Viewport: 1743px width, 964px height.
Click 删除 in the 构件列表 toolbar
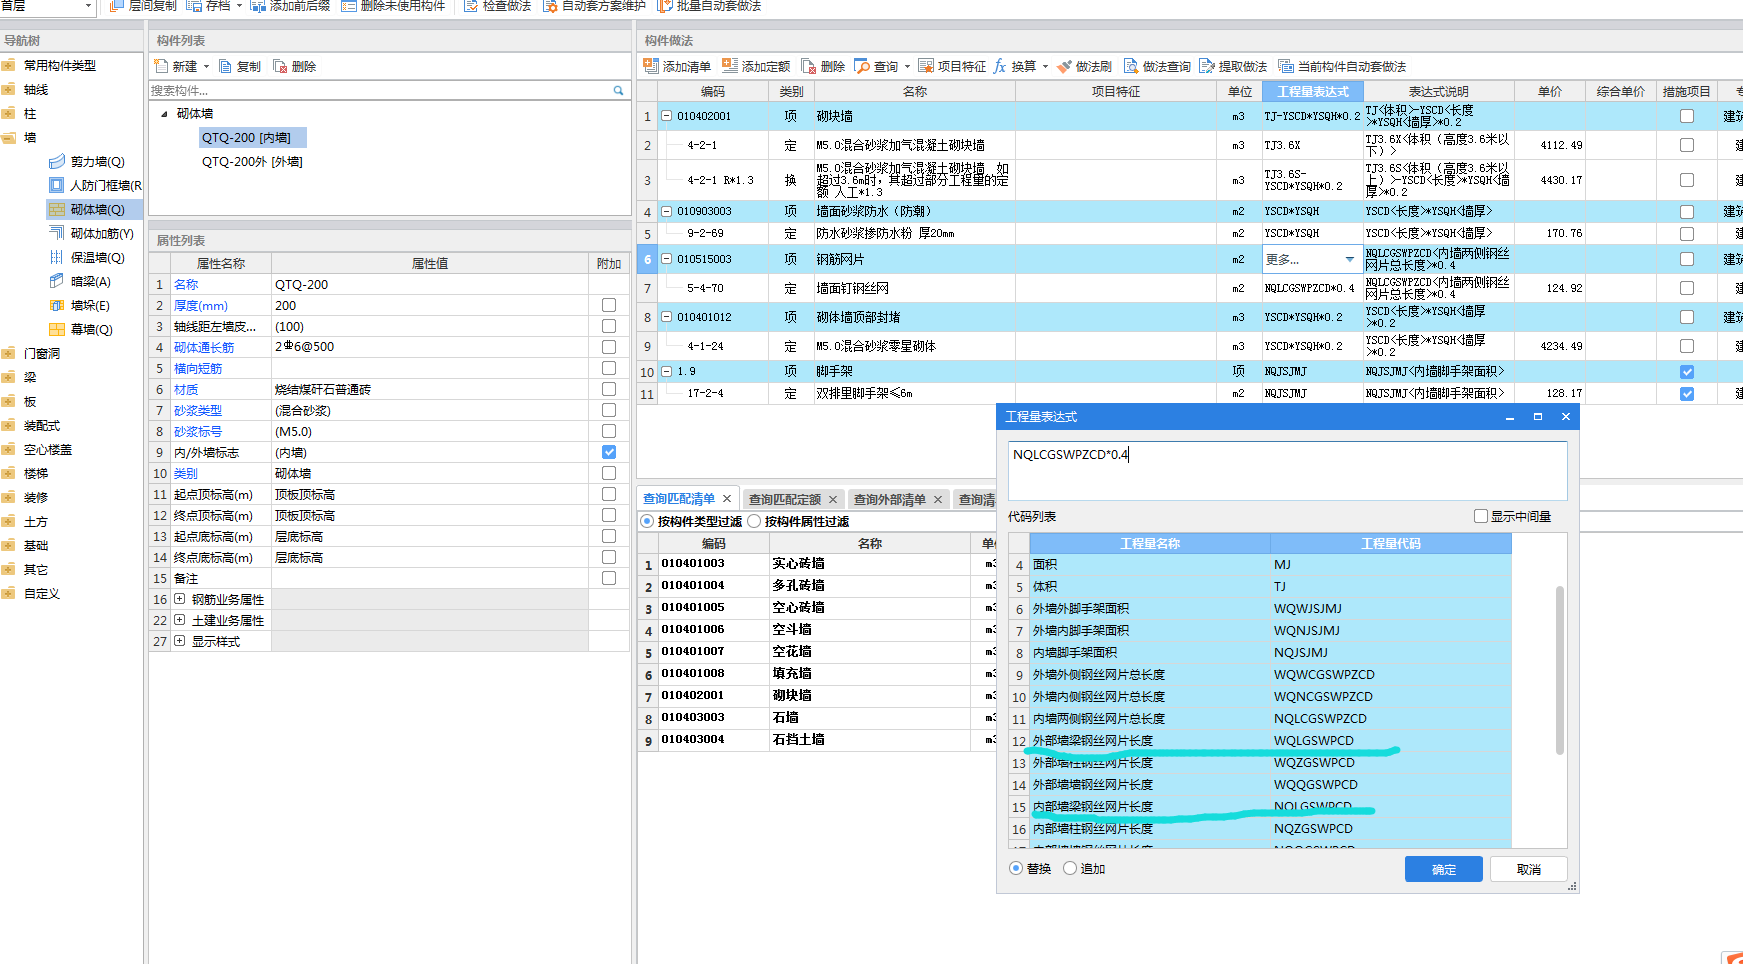tap(295, 66)
